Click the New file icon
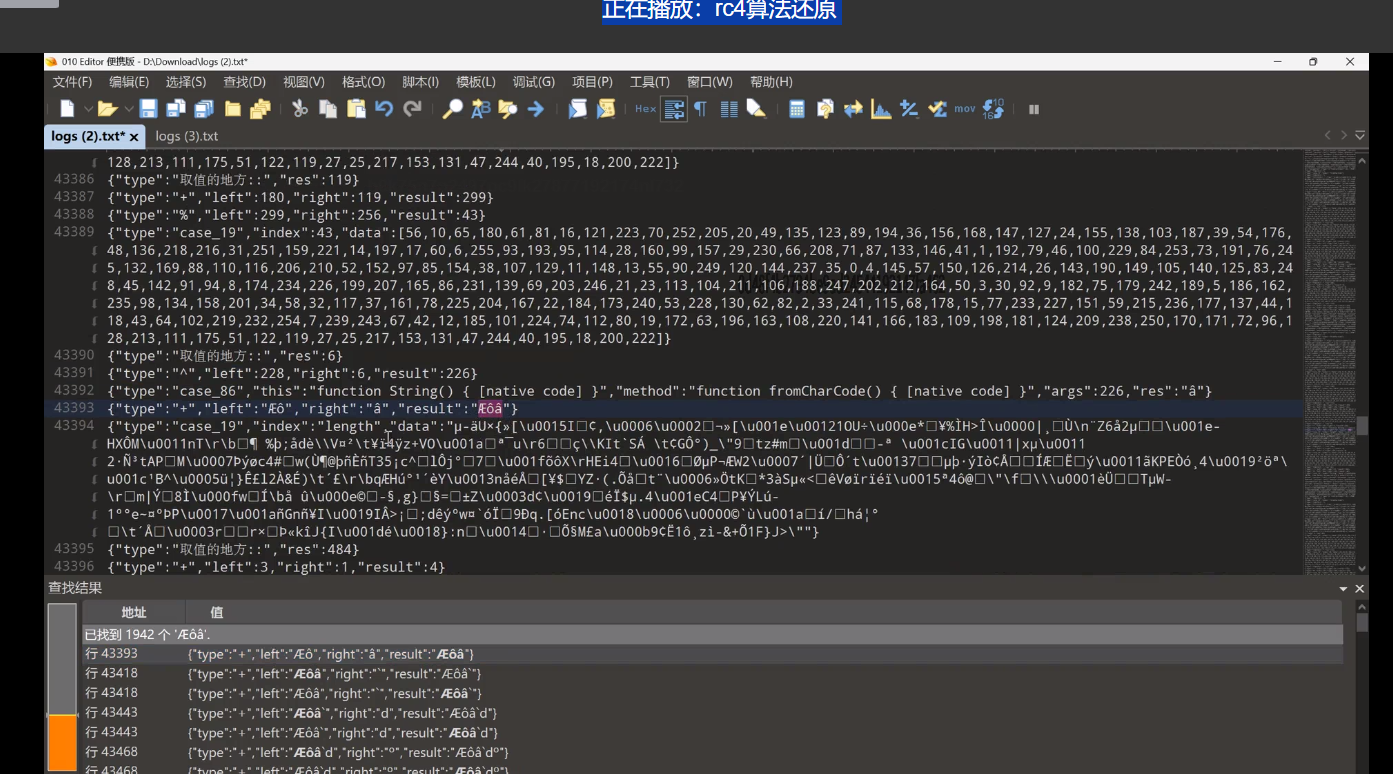The width and height of the screenshot is (1393, 774). tap(67, 109)
